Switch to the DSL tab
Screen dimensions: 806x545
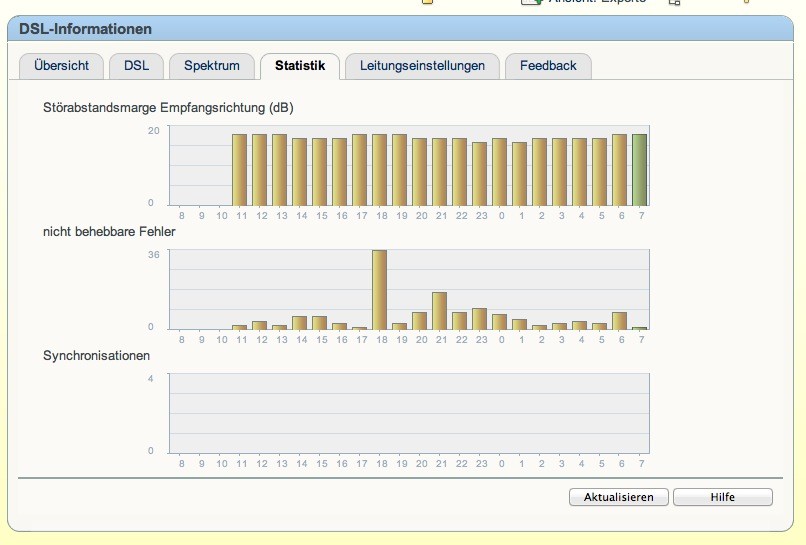coord(136,66)
